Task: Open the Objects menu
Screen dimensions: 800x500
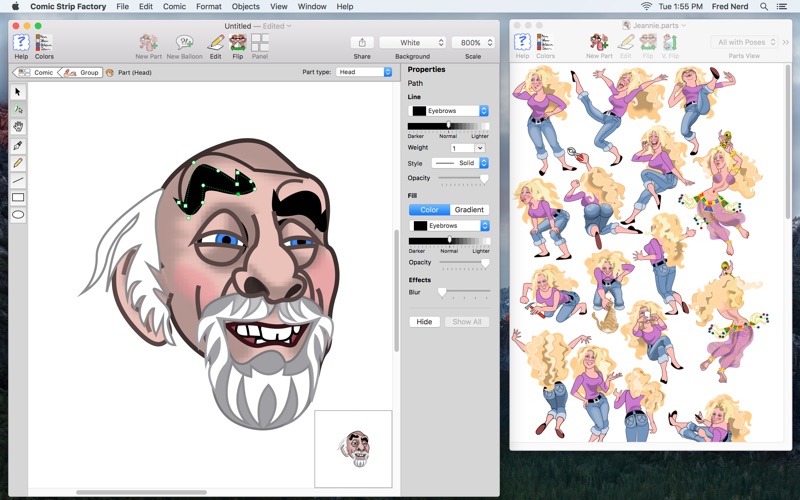Action: point(245,7)
